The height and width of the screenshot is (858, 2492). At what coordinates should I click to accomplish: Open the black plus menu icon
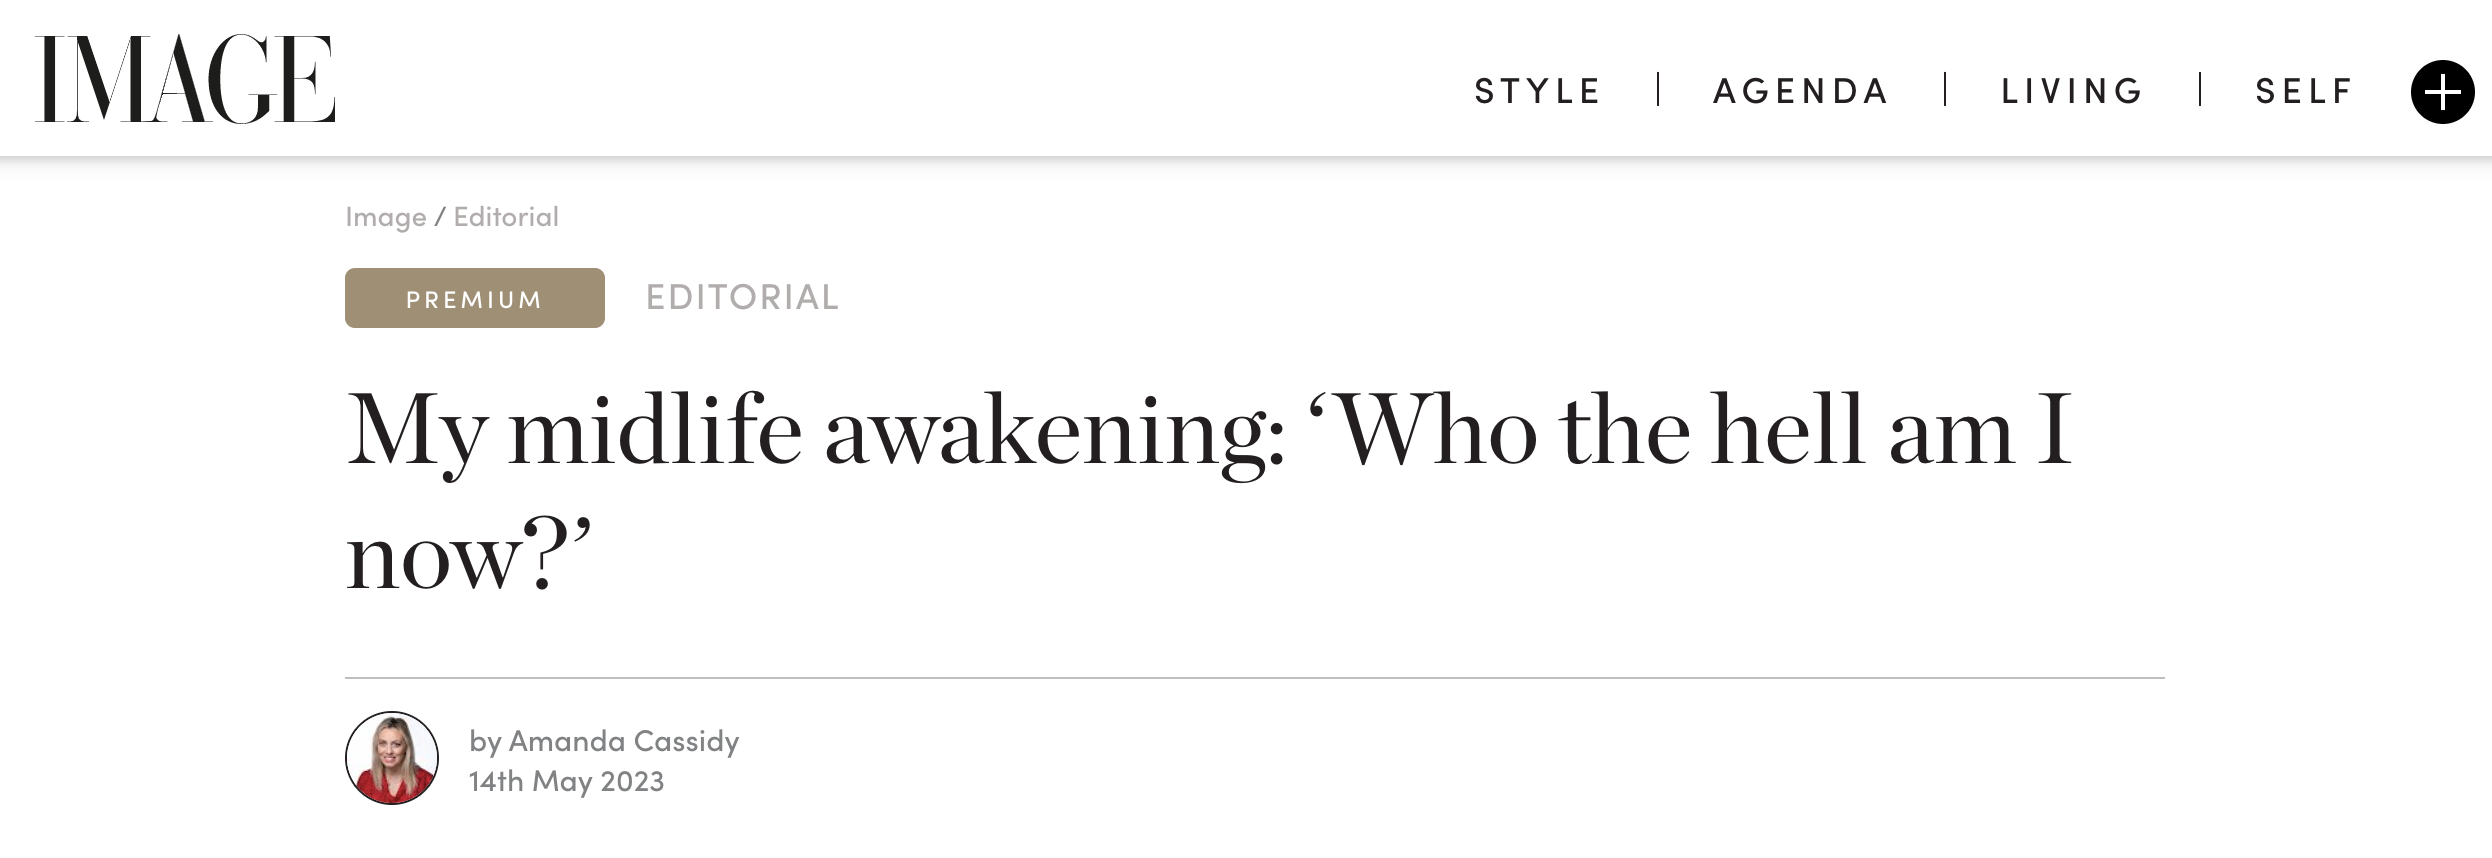click(2442, 92)
